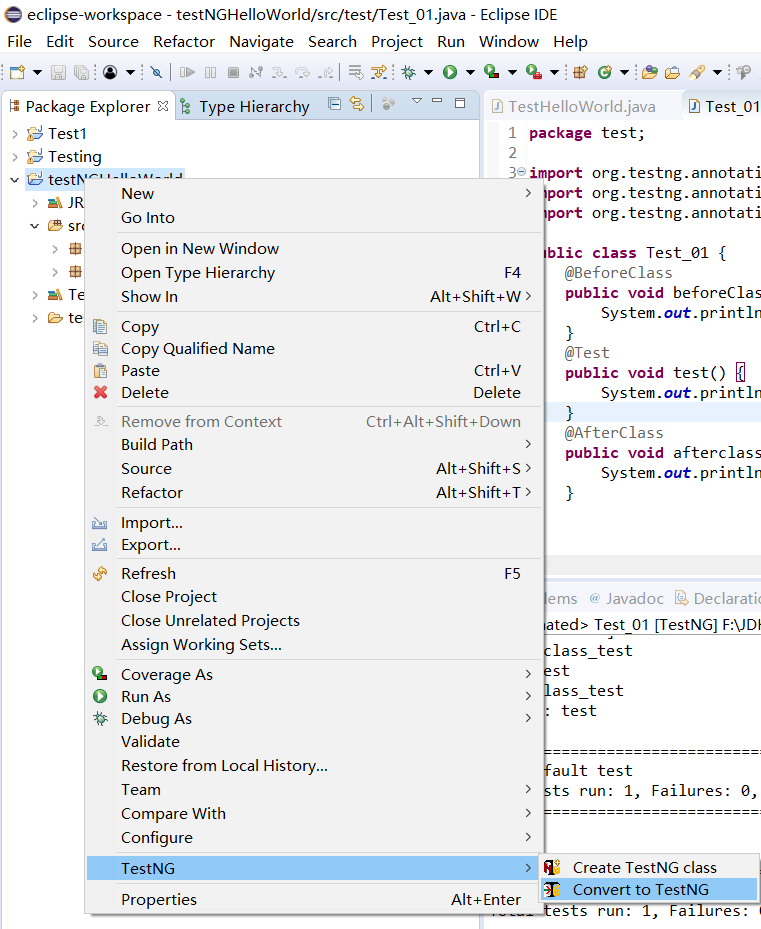Open the File menu
Image resolution: width=761 pixels, height=929 pixels.
[20, 41]
